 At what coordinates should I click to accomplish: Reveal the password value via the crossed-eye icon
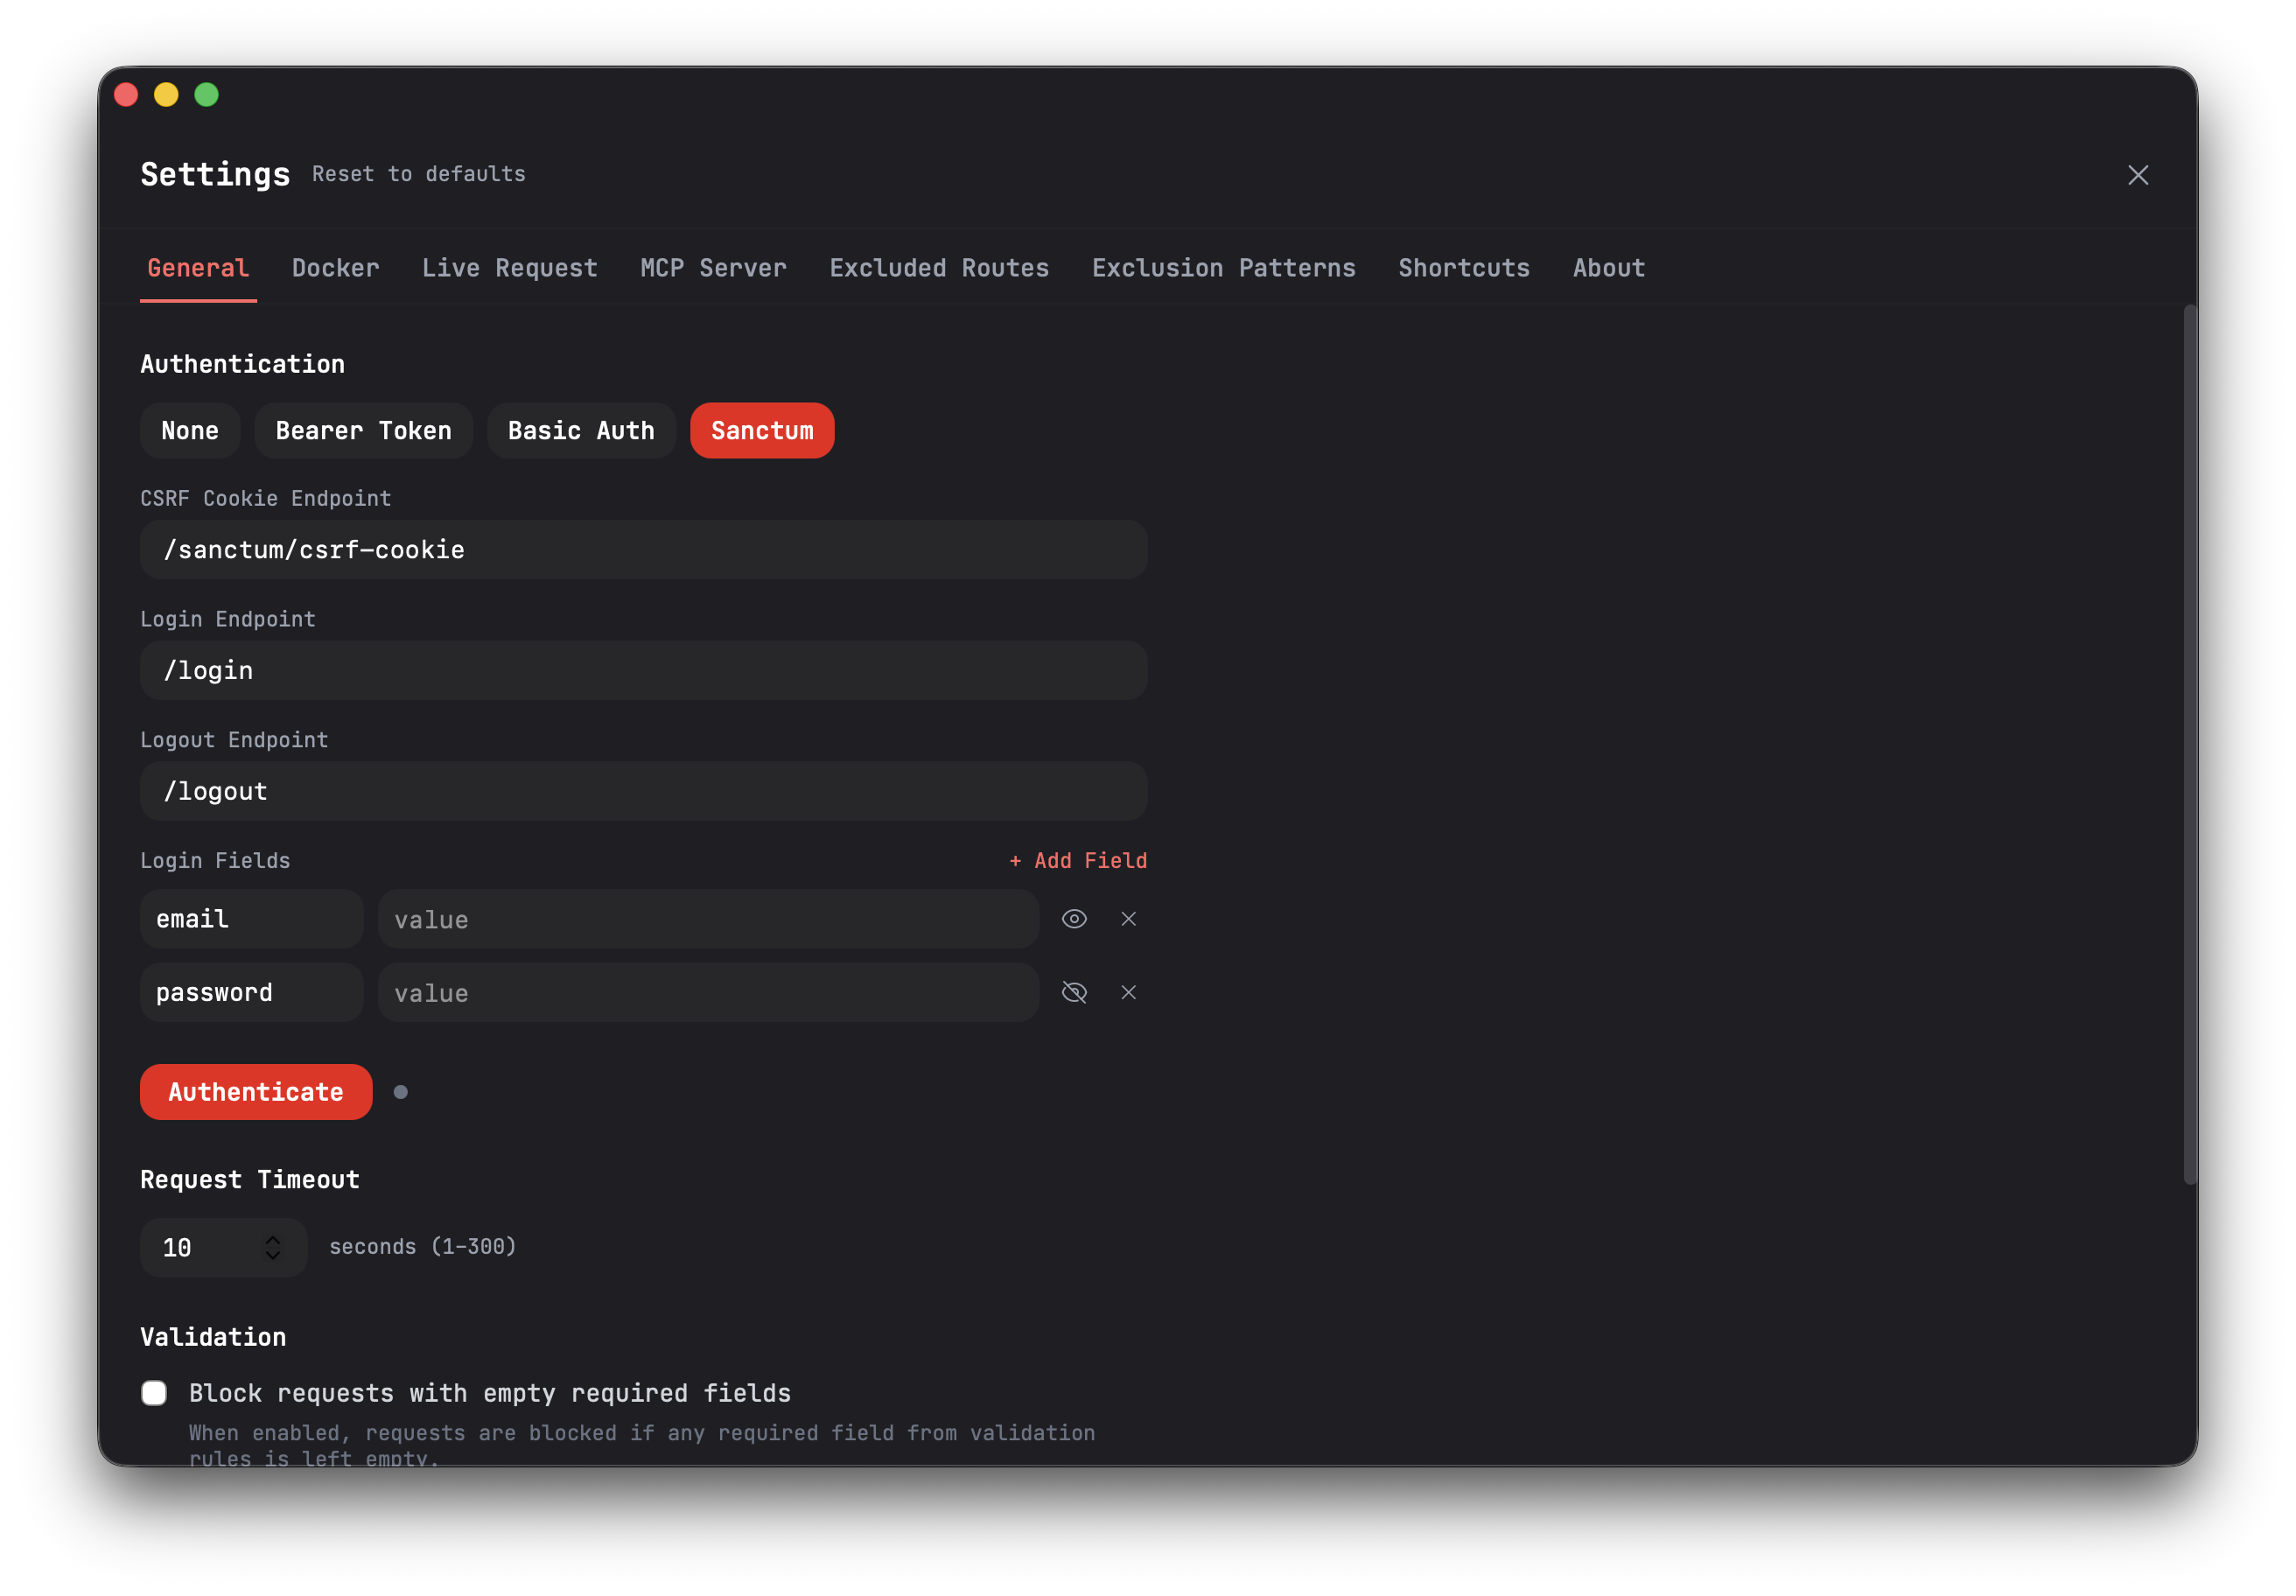1074,992
